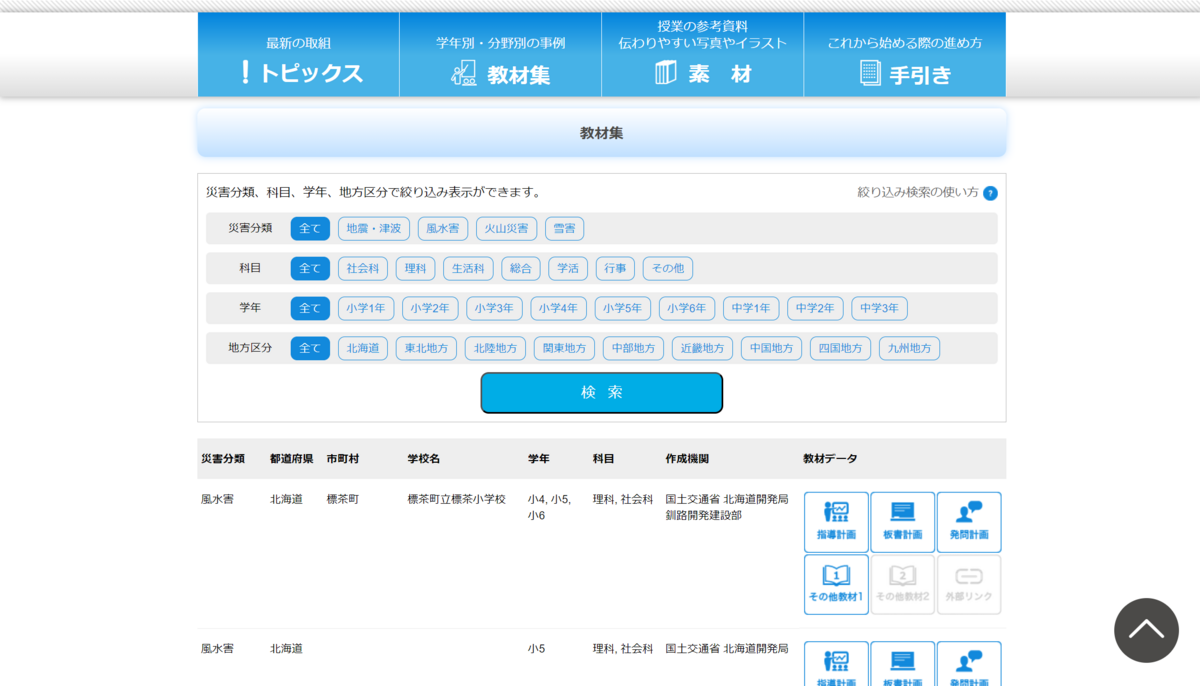Open 指導計画 icon in the 小5 row
The height and width of the screenshot is (686, 1200).
tap(836, 664)
